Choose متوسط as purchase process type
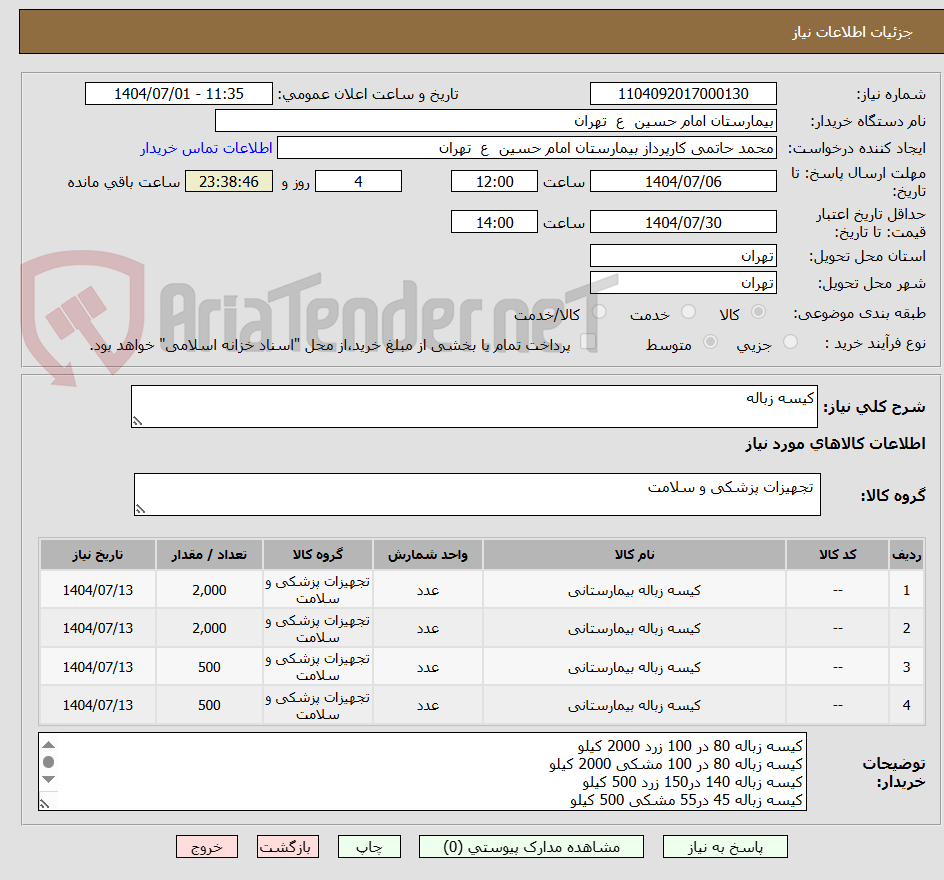Image resolution: width=944 pixels, height=880 pixels. [710, 341]
